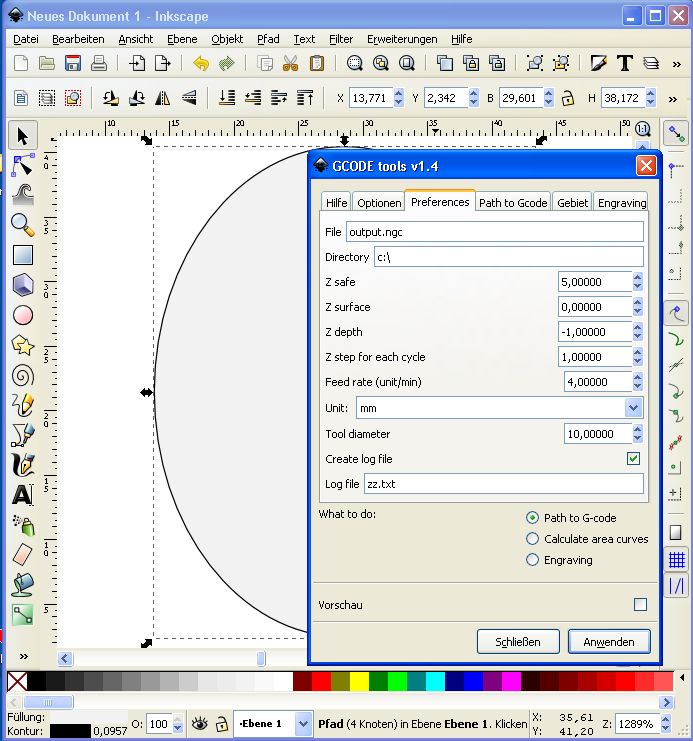The height and width of the screenshot is (741, 693).
Task: Choose the Node edit tool
Action: (x=22, y=165)
